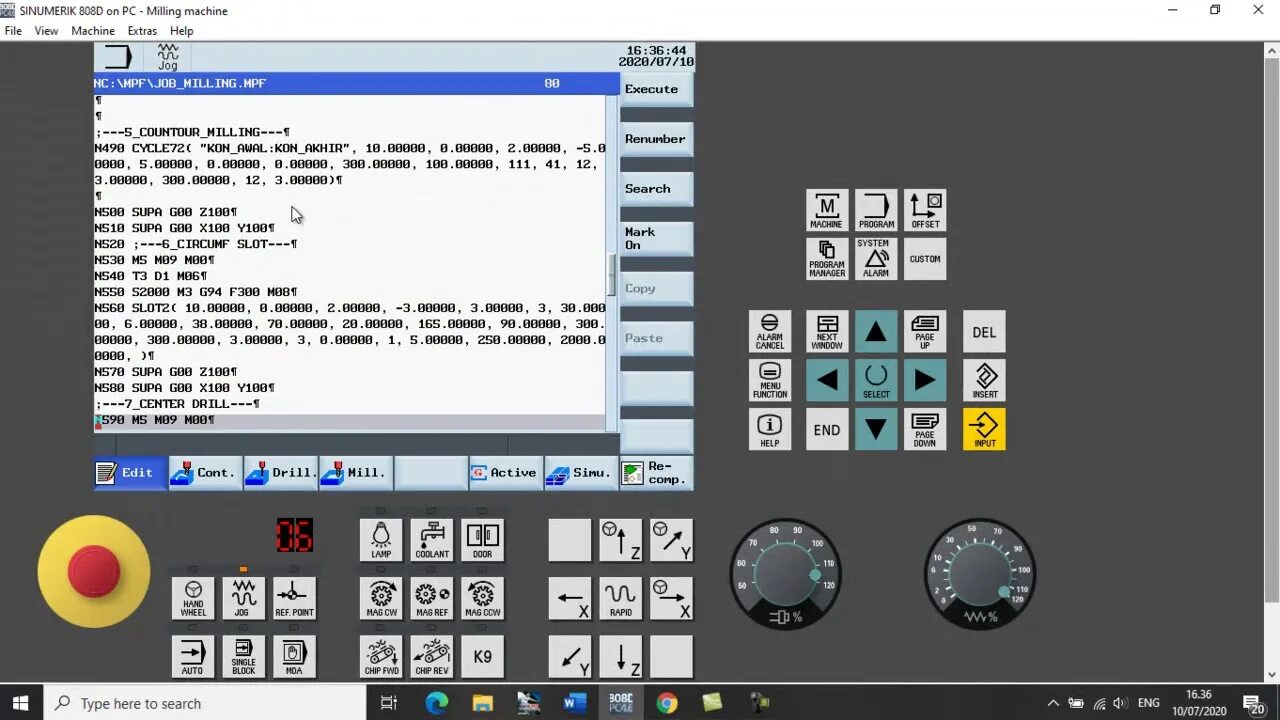The width and height of the screenshot is (1280, 720).
Task: Open the PROGRAM key on panel
Action: point(876,210)
